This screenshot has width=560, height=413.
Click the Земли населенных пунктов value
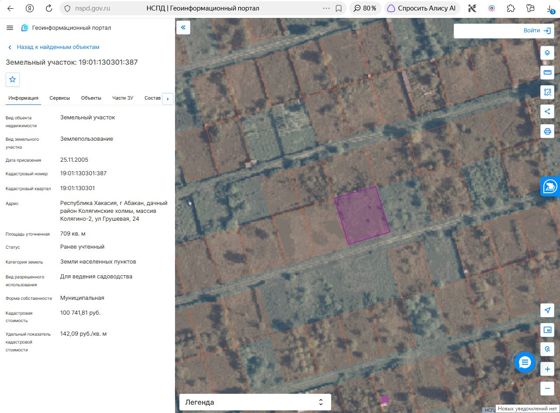tap(98, 262)
